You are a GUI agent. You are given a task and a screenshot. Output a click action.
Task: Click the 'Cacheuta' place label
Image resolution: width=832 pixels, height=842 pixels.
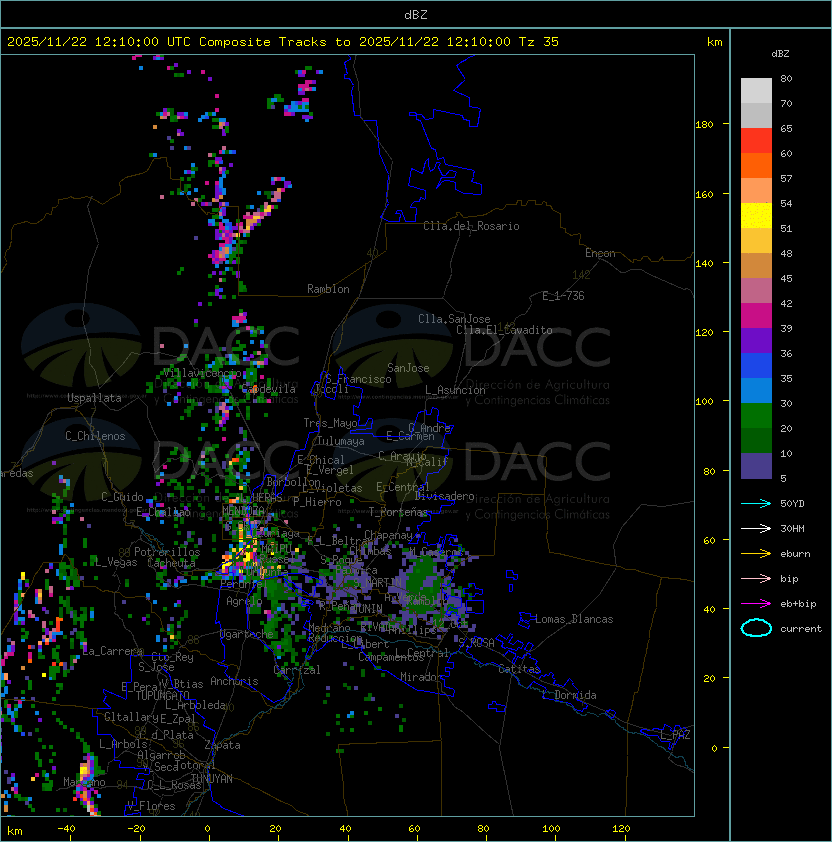pos(171,563)
